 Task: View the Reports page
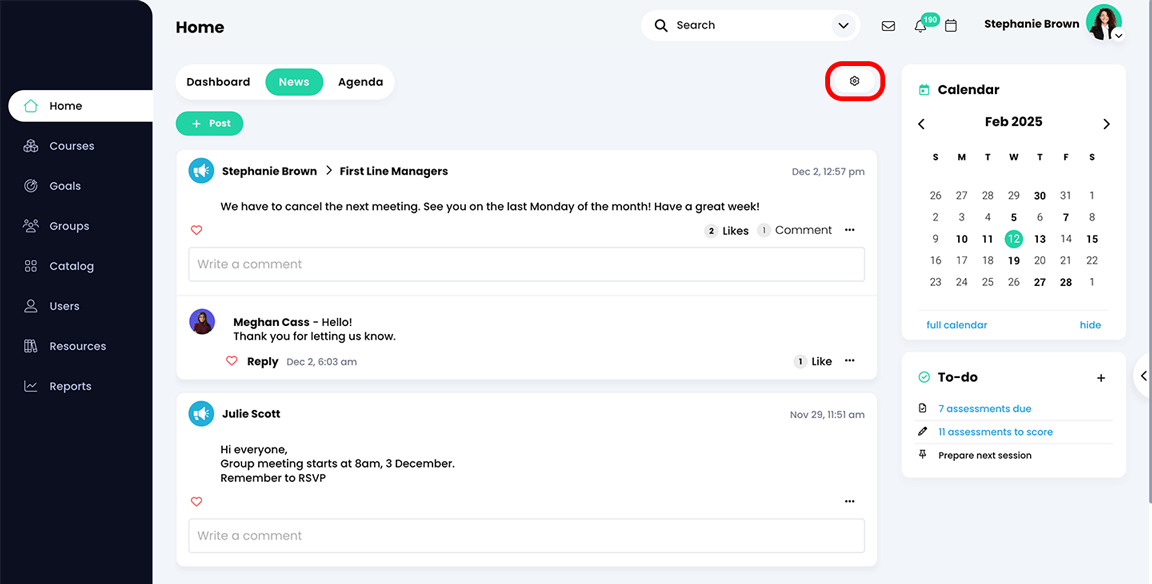coord(70,385)
